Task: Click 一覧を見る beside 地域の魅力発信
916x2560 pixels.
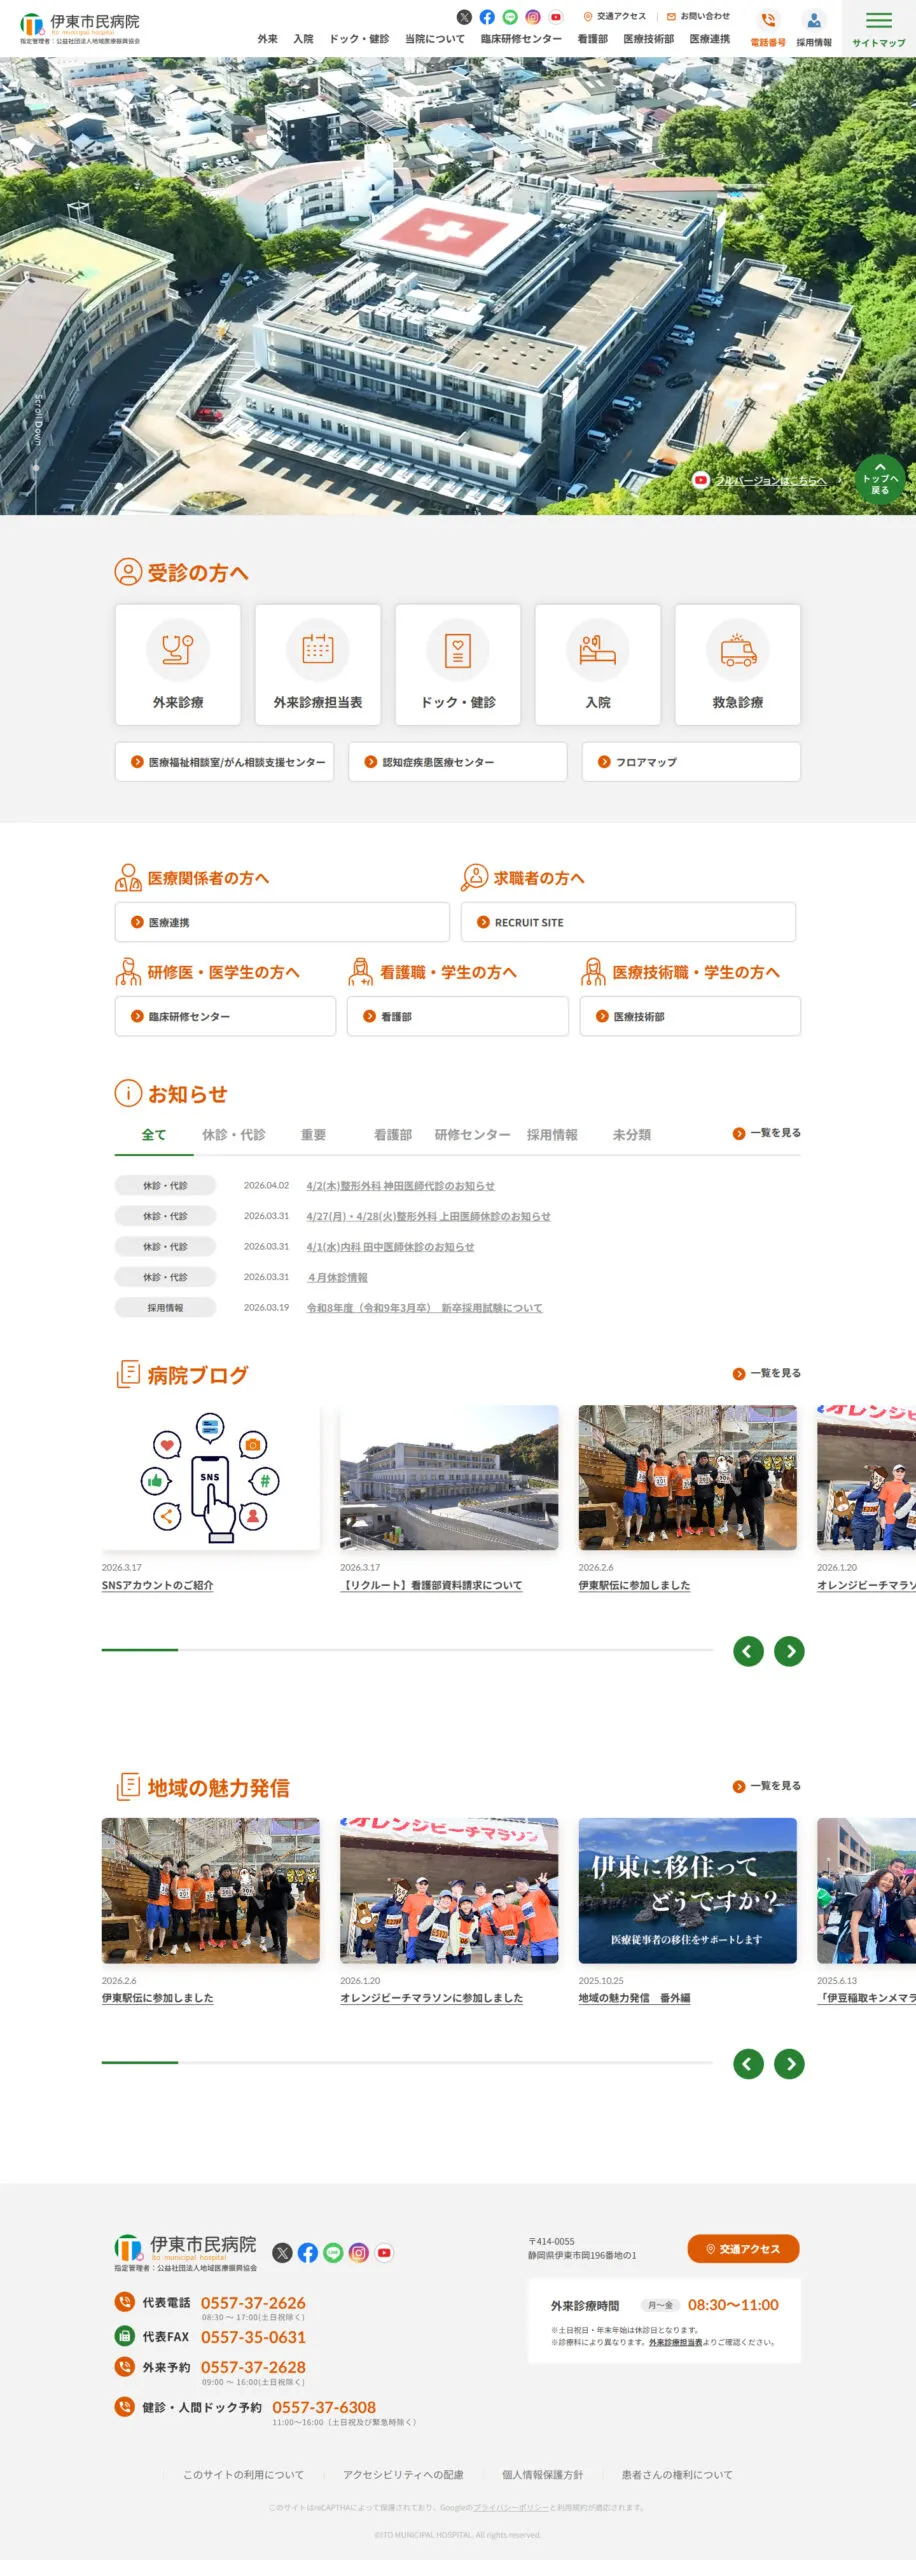Action: [767, 1786]
